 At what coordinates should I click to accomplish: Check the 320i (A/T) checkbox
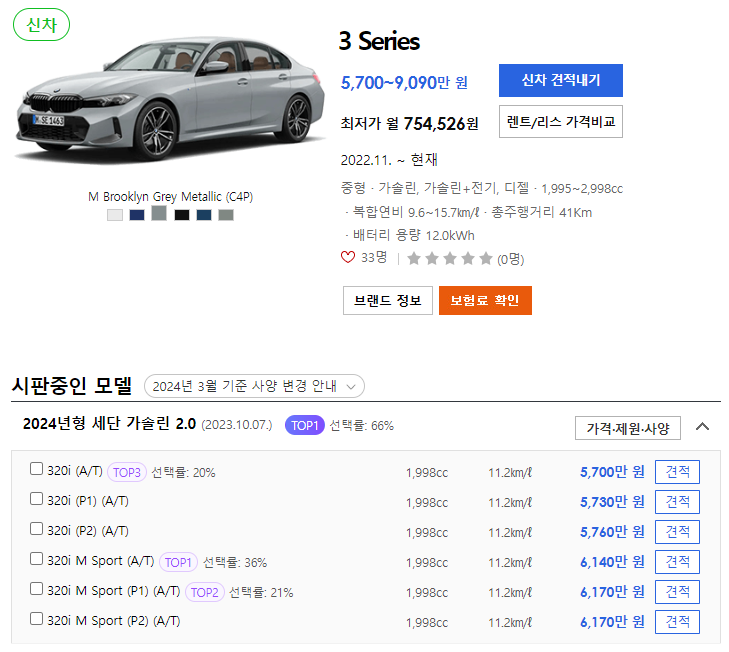[36, 469]
